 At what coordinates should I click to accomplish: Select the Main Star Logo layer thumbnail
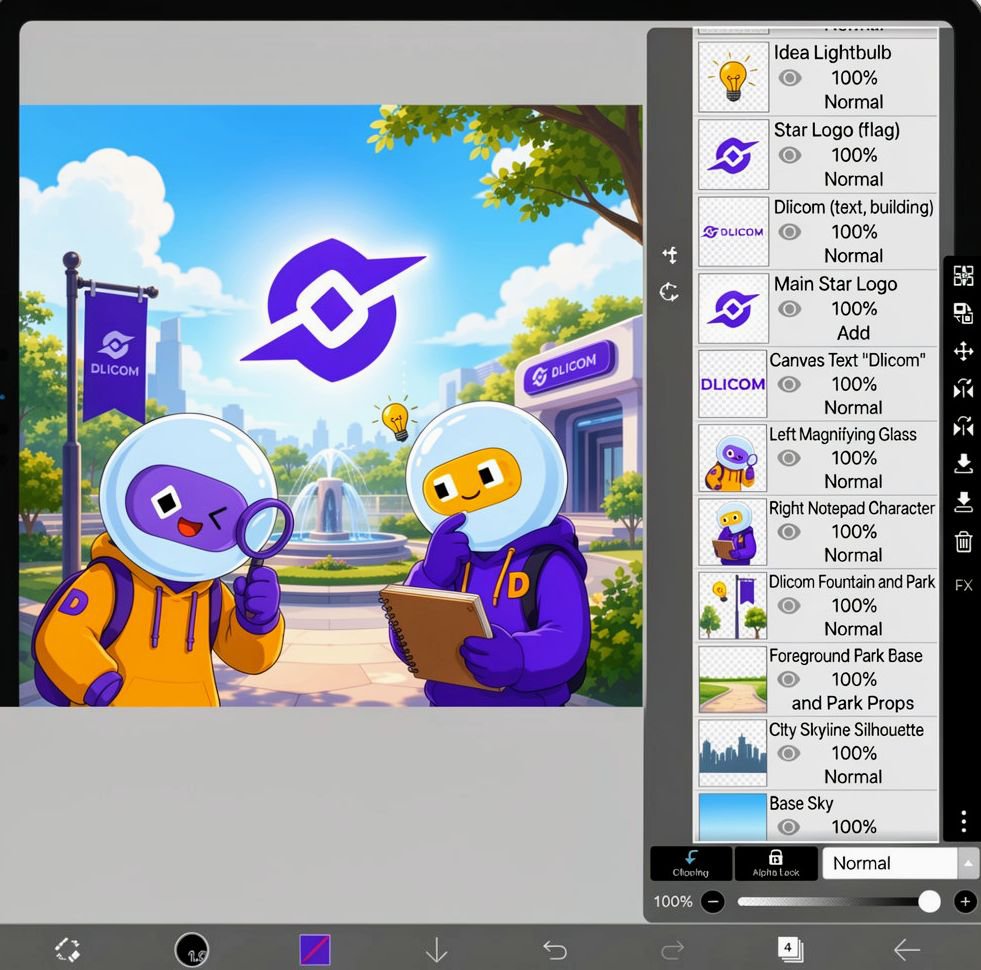733,308
